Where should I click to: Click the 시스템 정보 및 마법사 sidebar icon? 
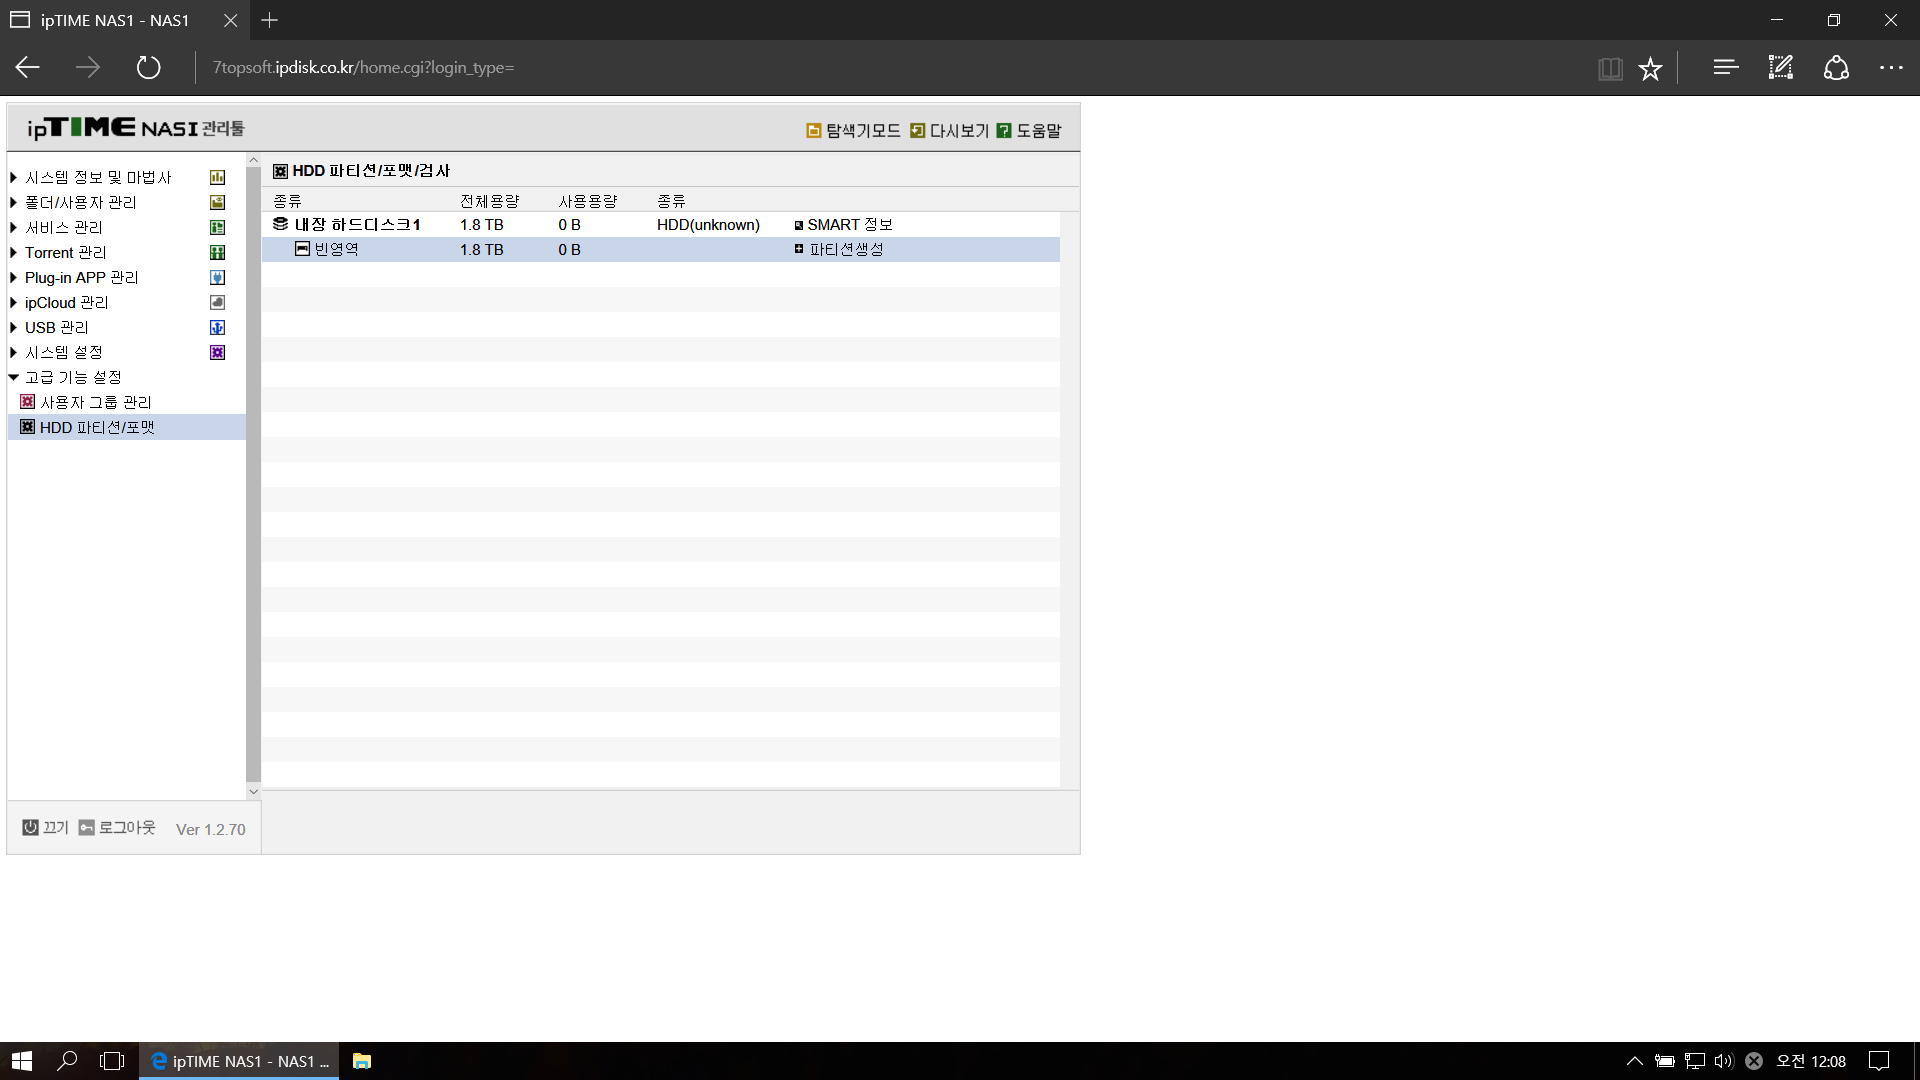pos(217,178)
